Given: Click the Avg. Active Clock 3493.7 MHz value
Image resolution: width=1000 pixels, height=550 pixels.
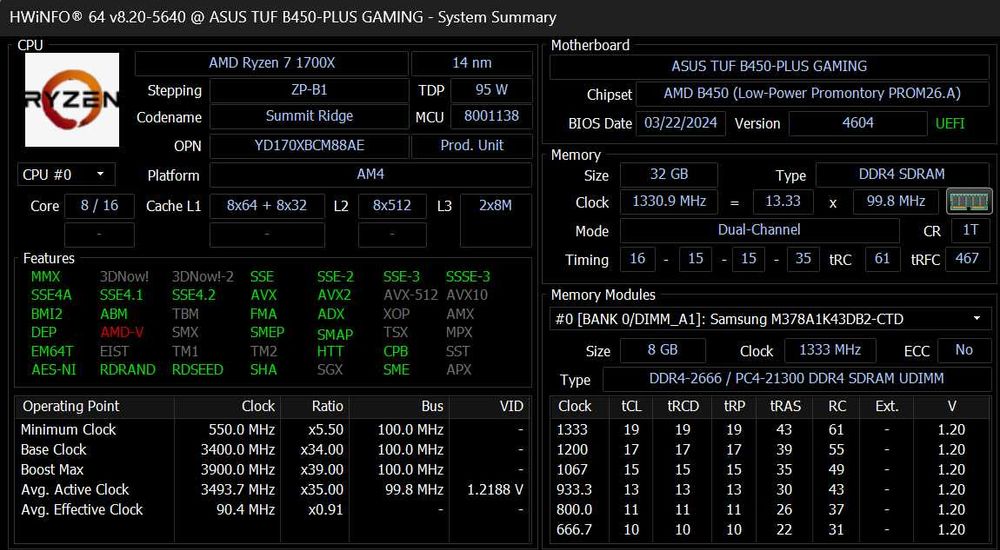Looking at the screenshot, I should (237, 490).
